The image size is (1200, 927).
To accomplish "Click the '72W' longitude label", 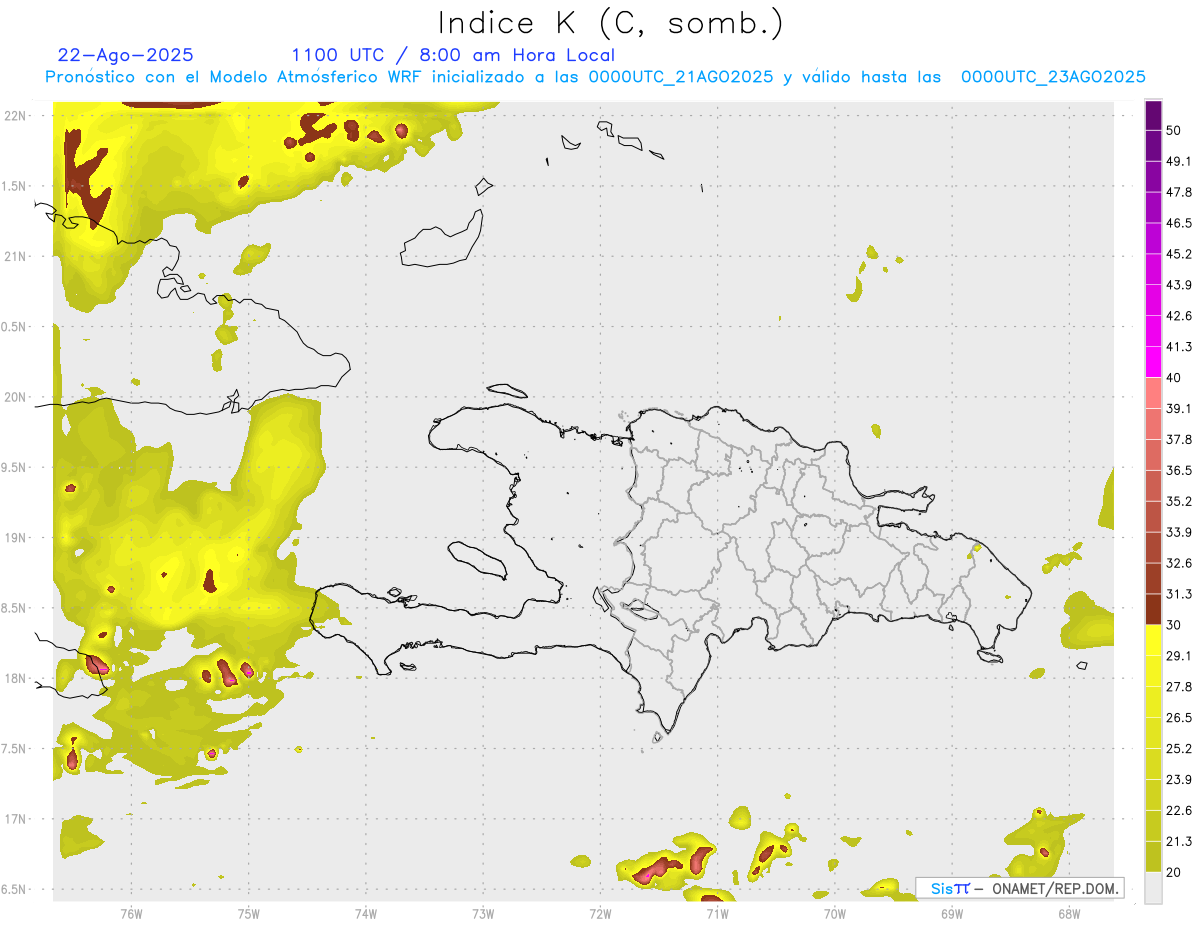I will 600,913.
